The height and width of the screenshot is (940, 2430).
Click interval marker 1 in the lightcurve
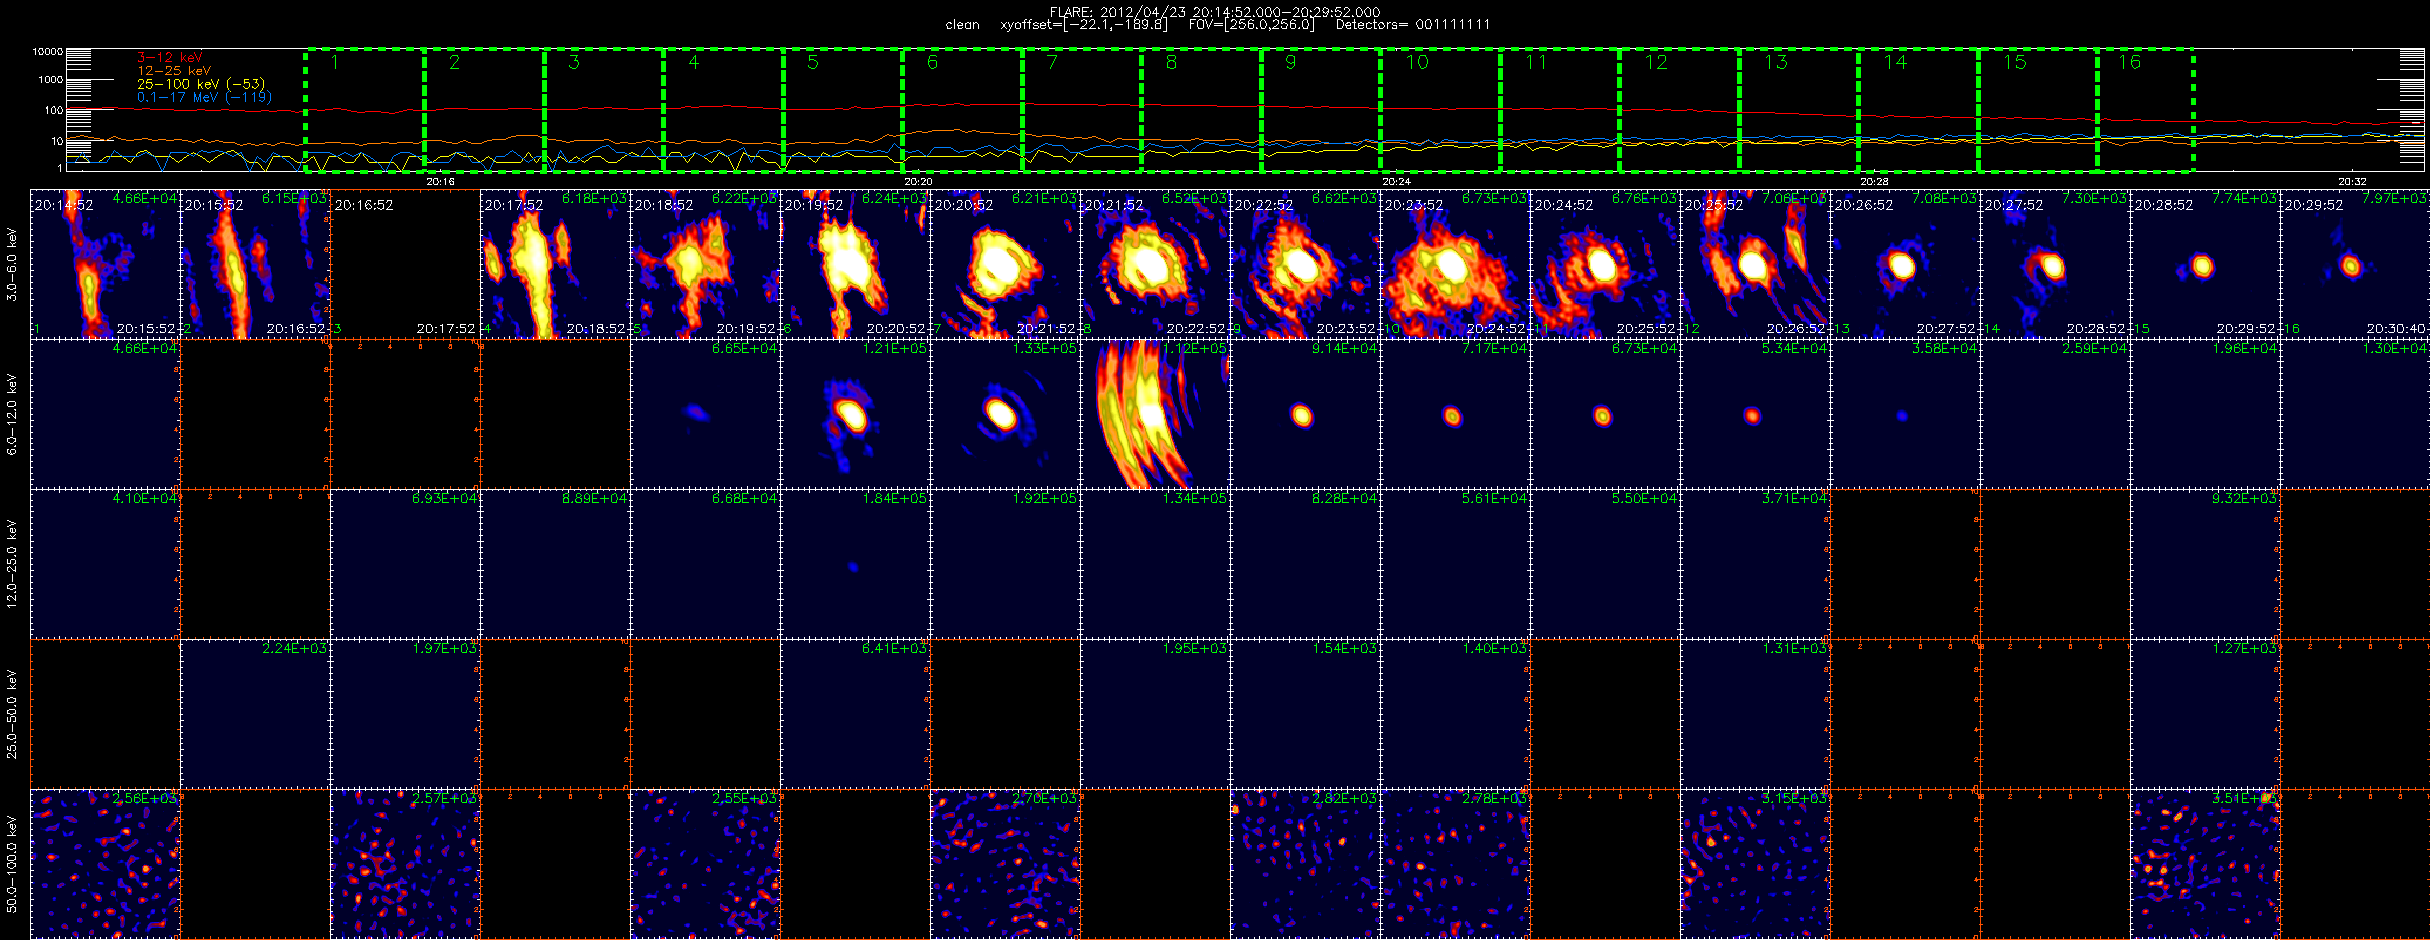(335, 62)
